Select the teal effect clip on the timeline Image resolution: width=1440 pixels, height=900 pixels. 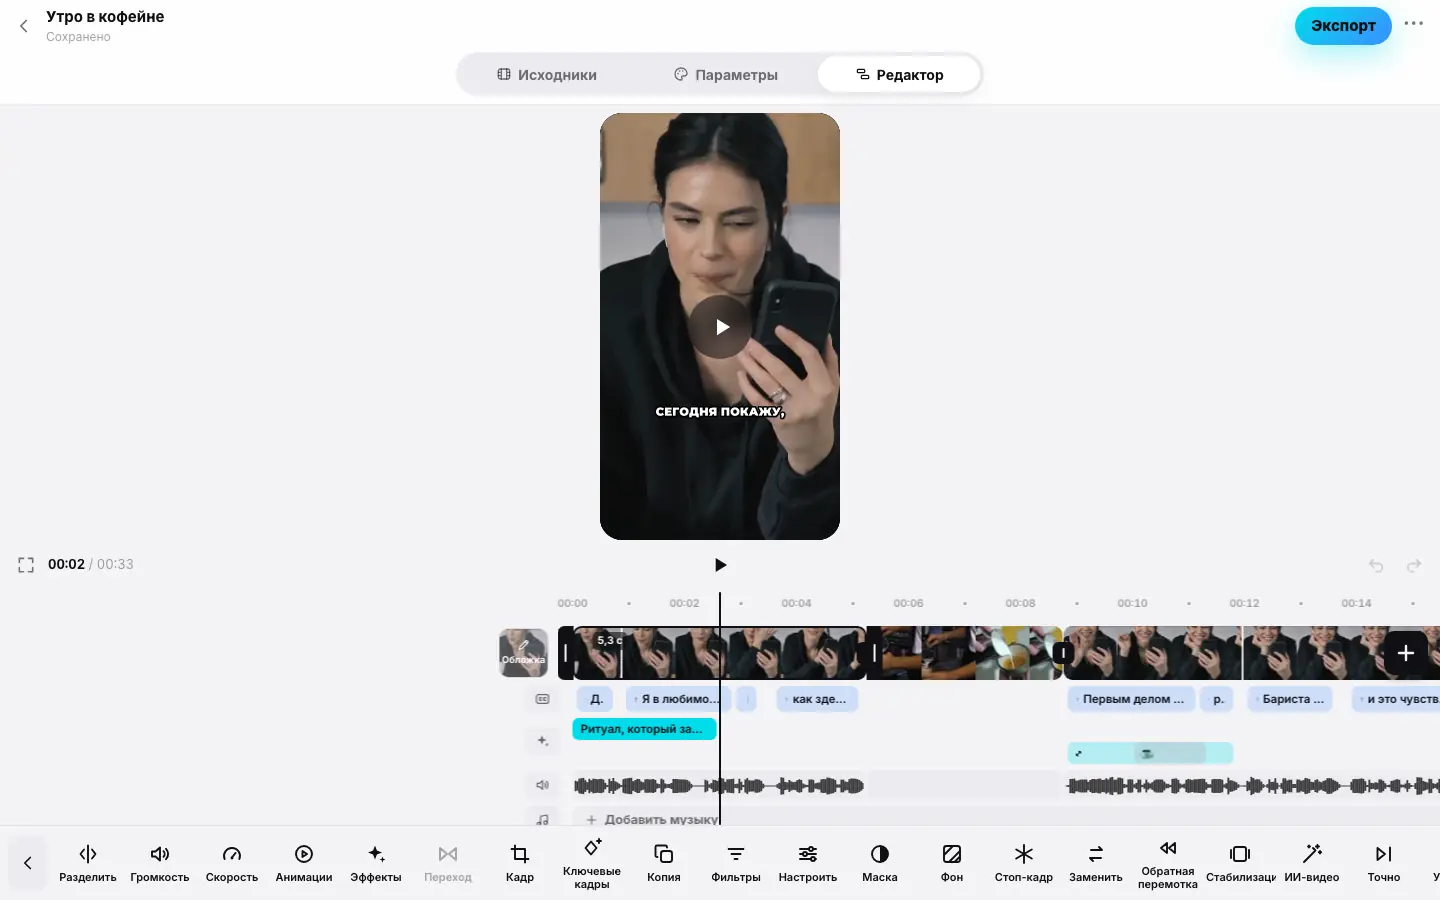point(1150,753)
